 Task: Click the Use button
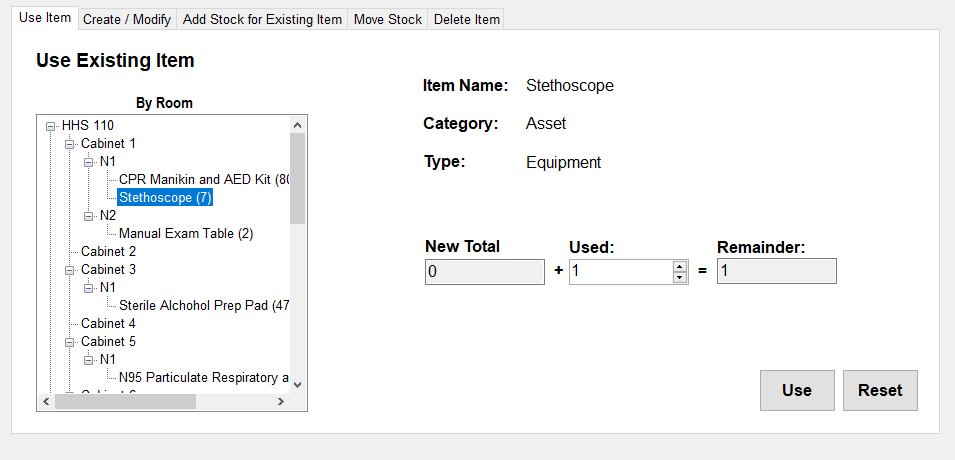pos(797,390)
